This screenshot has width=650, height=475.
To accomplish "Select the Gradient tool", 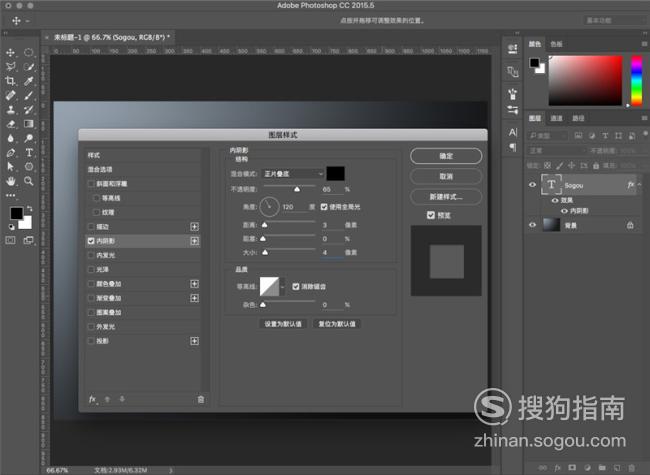I will click(29, 124).
